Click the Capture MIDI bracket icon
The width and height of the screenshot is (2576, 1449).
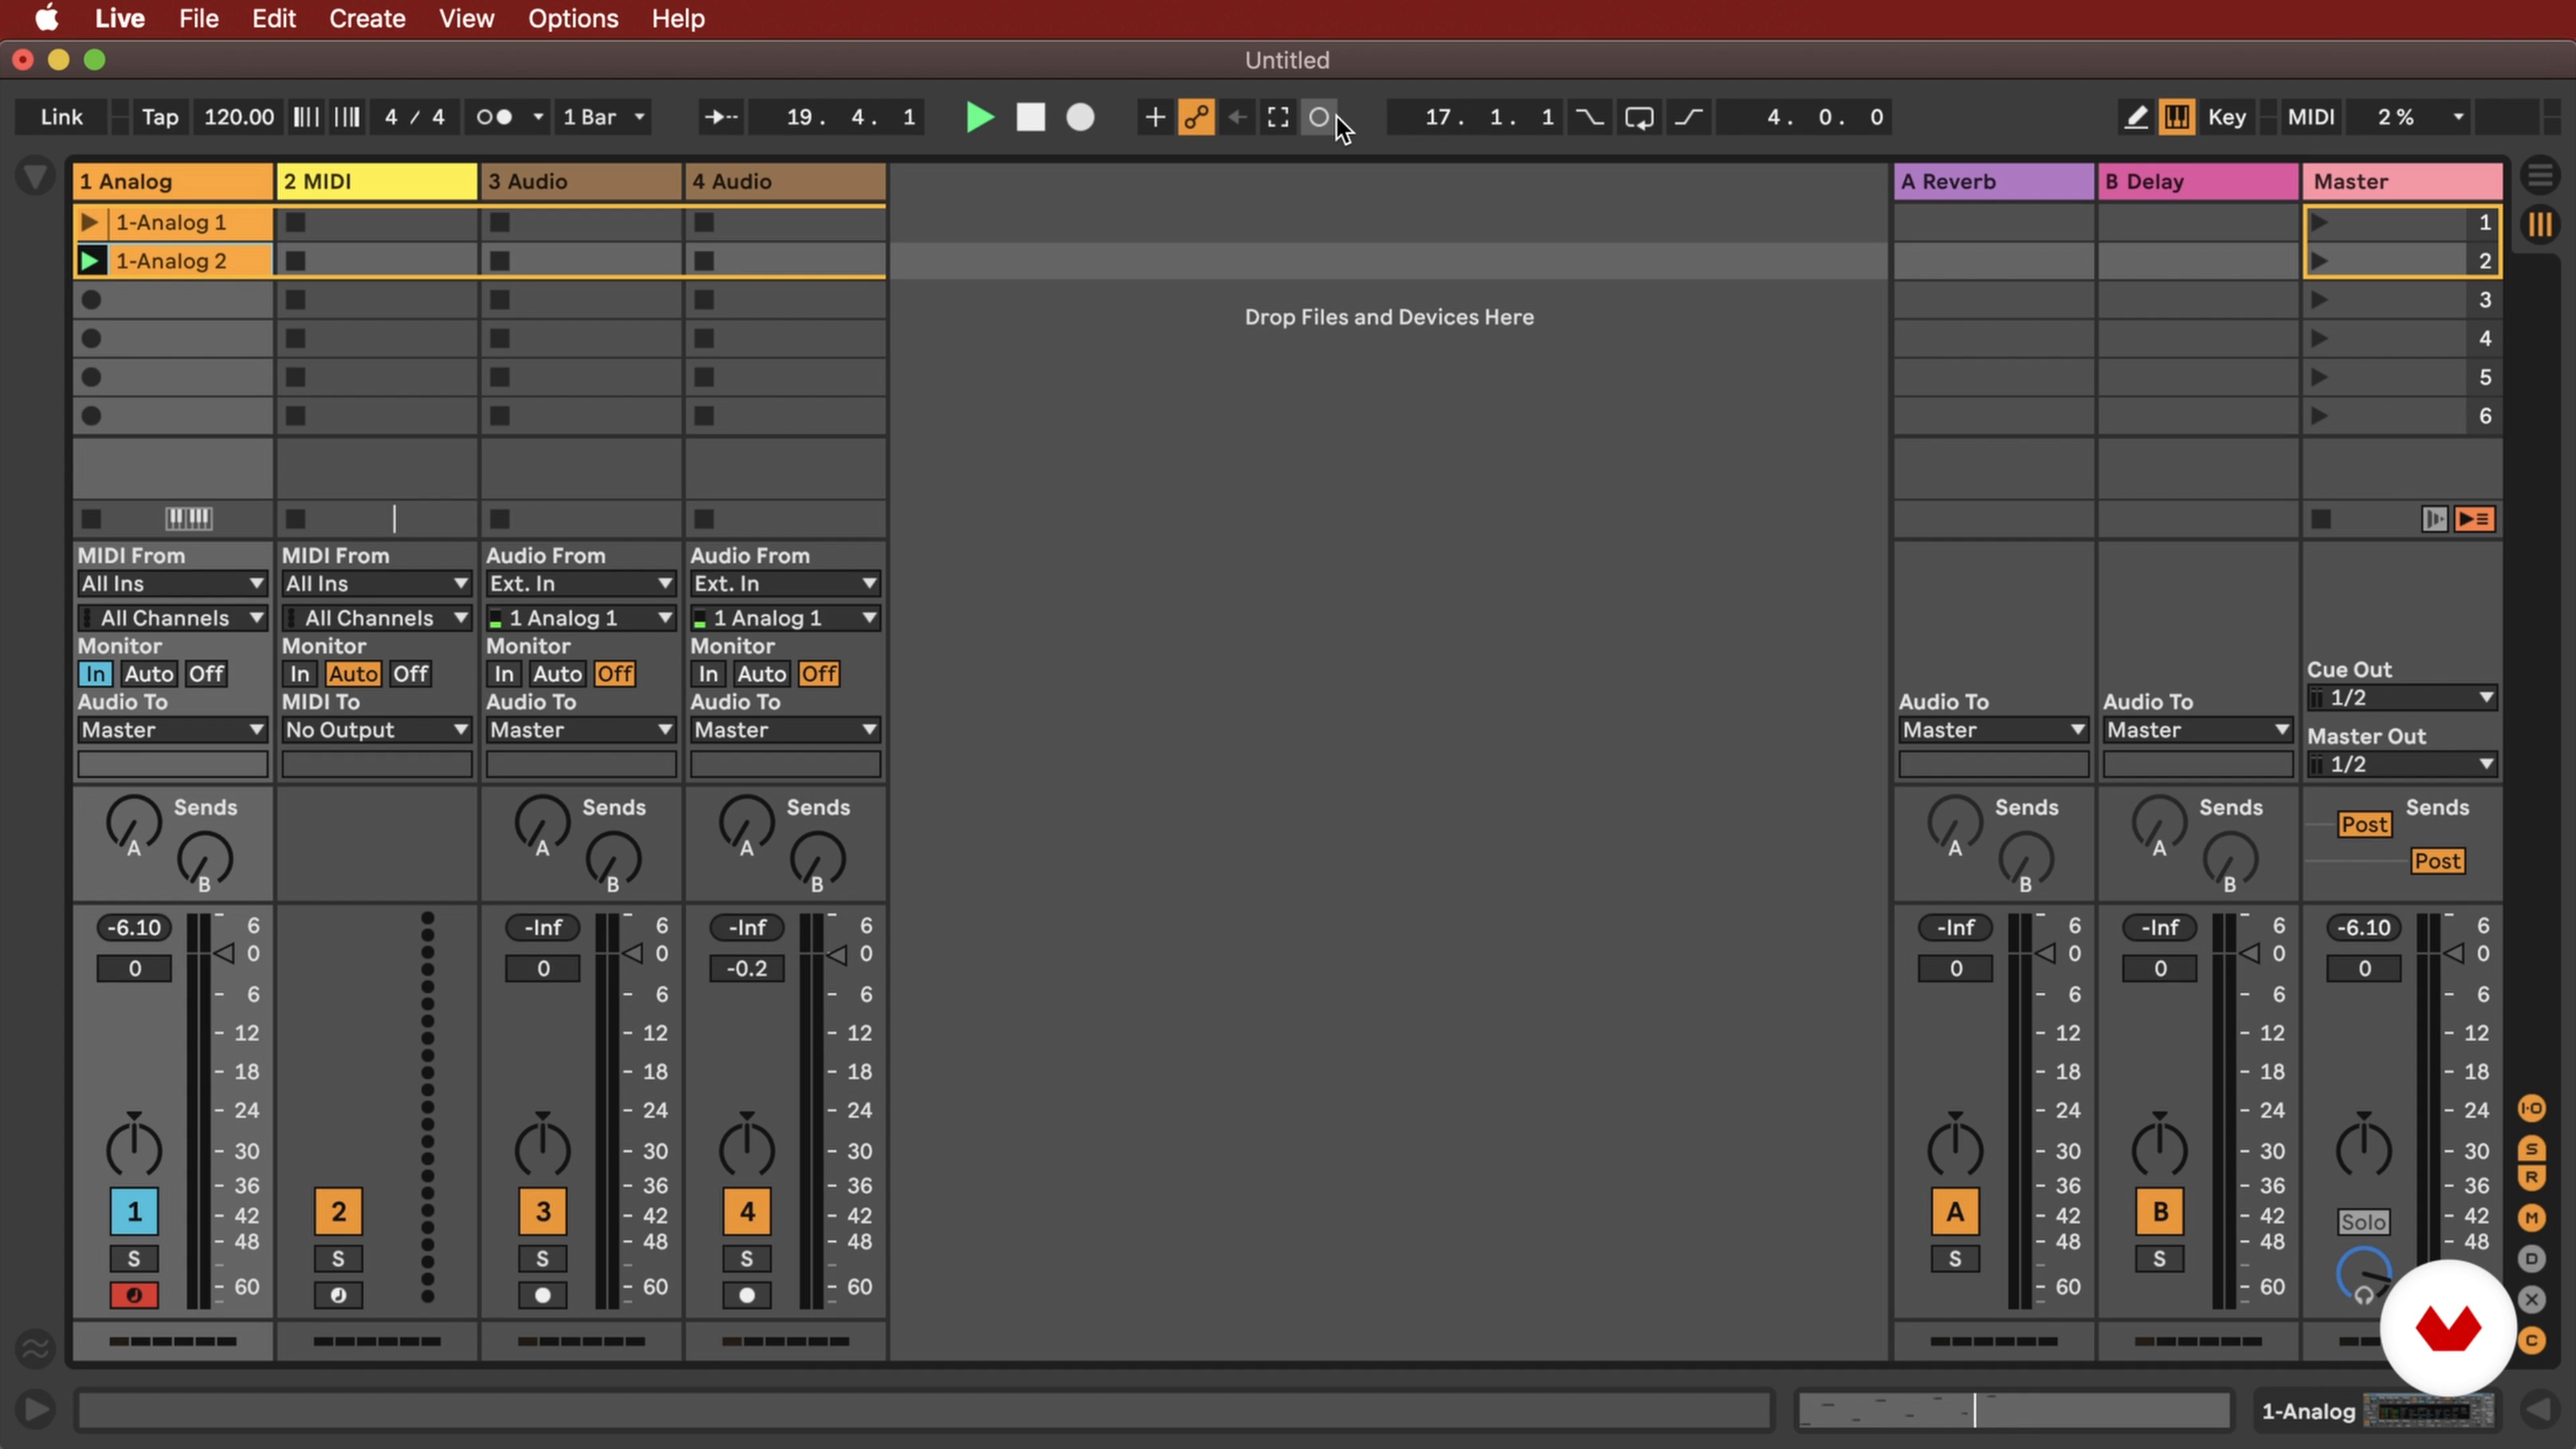point(1278,117)
